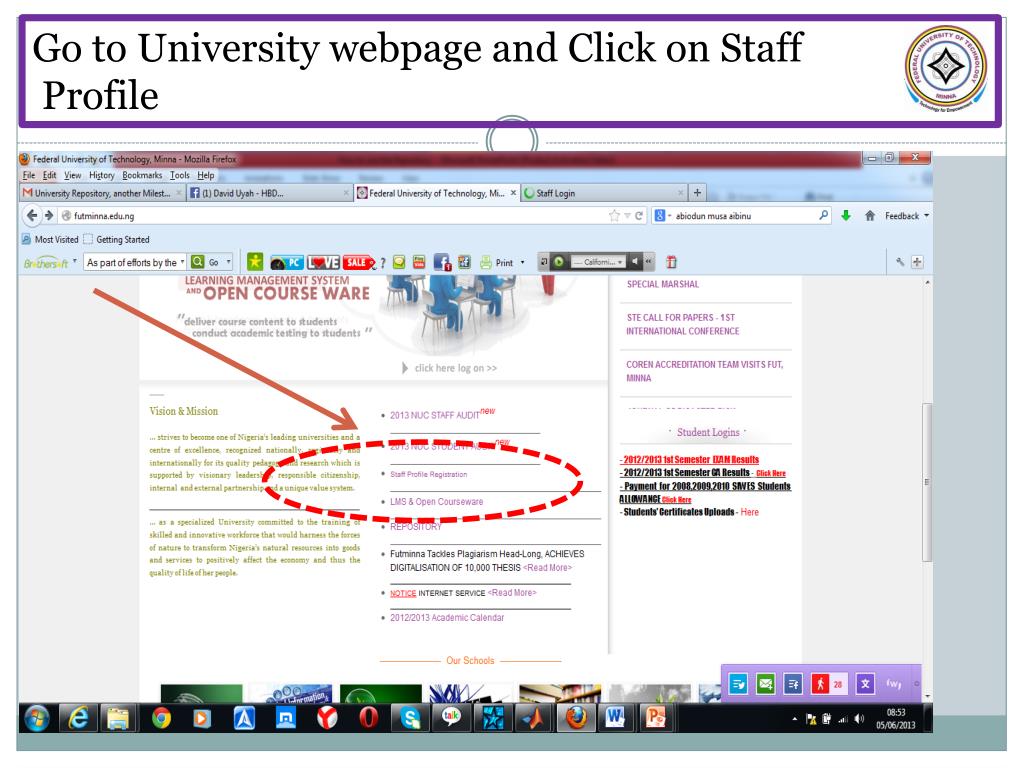Expand the Go button dropdown arrow
Image resolution: width=1024 pixels, height=768 pixels.
tap(229, 262)
